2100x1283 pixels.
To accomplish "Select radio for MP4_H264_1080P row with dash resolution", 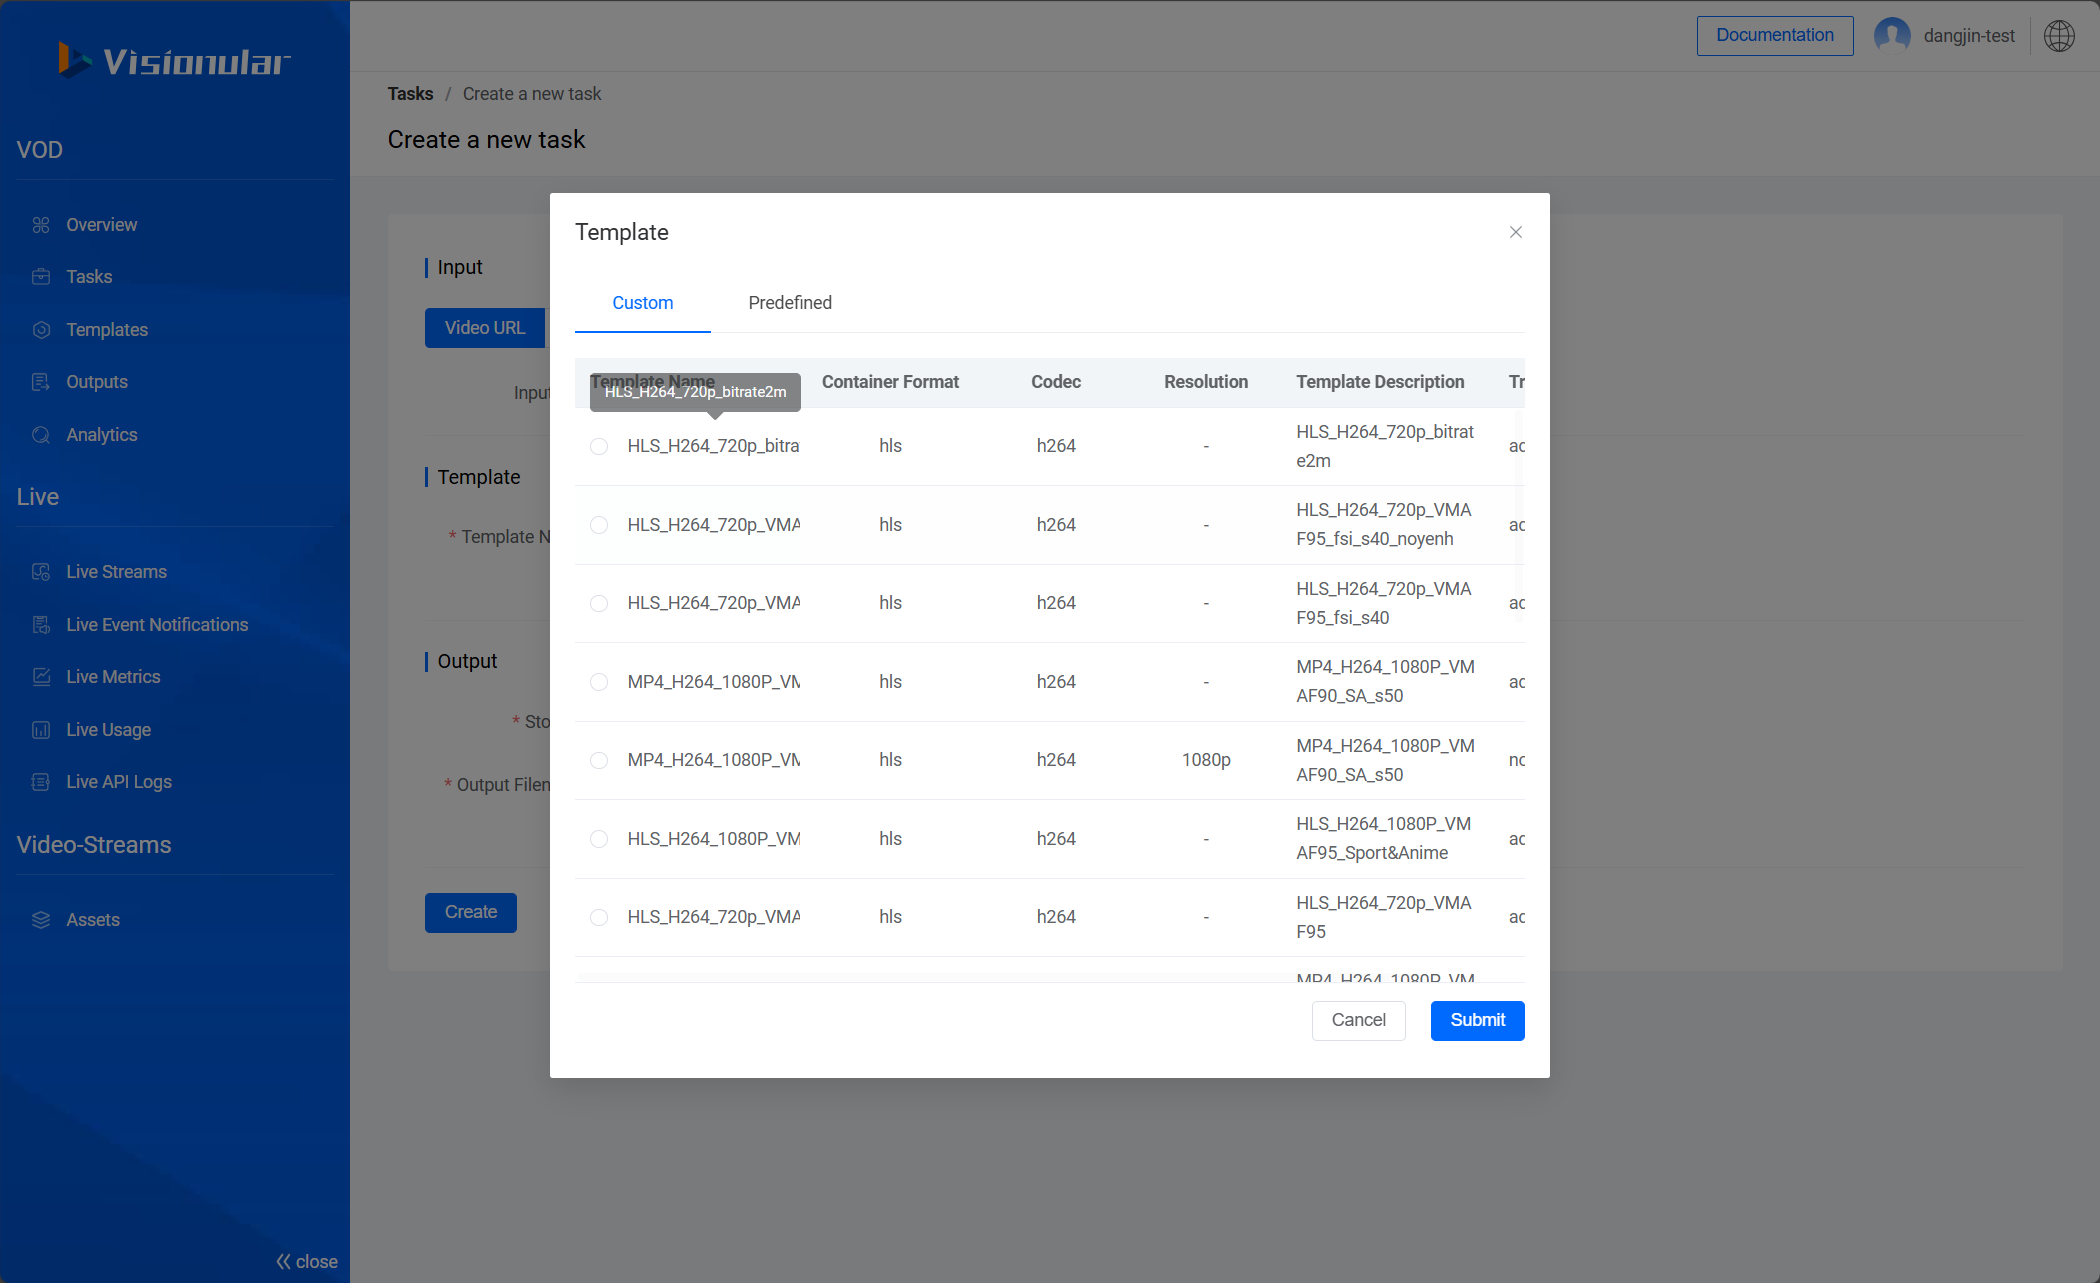I will pos(599,682).
